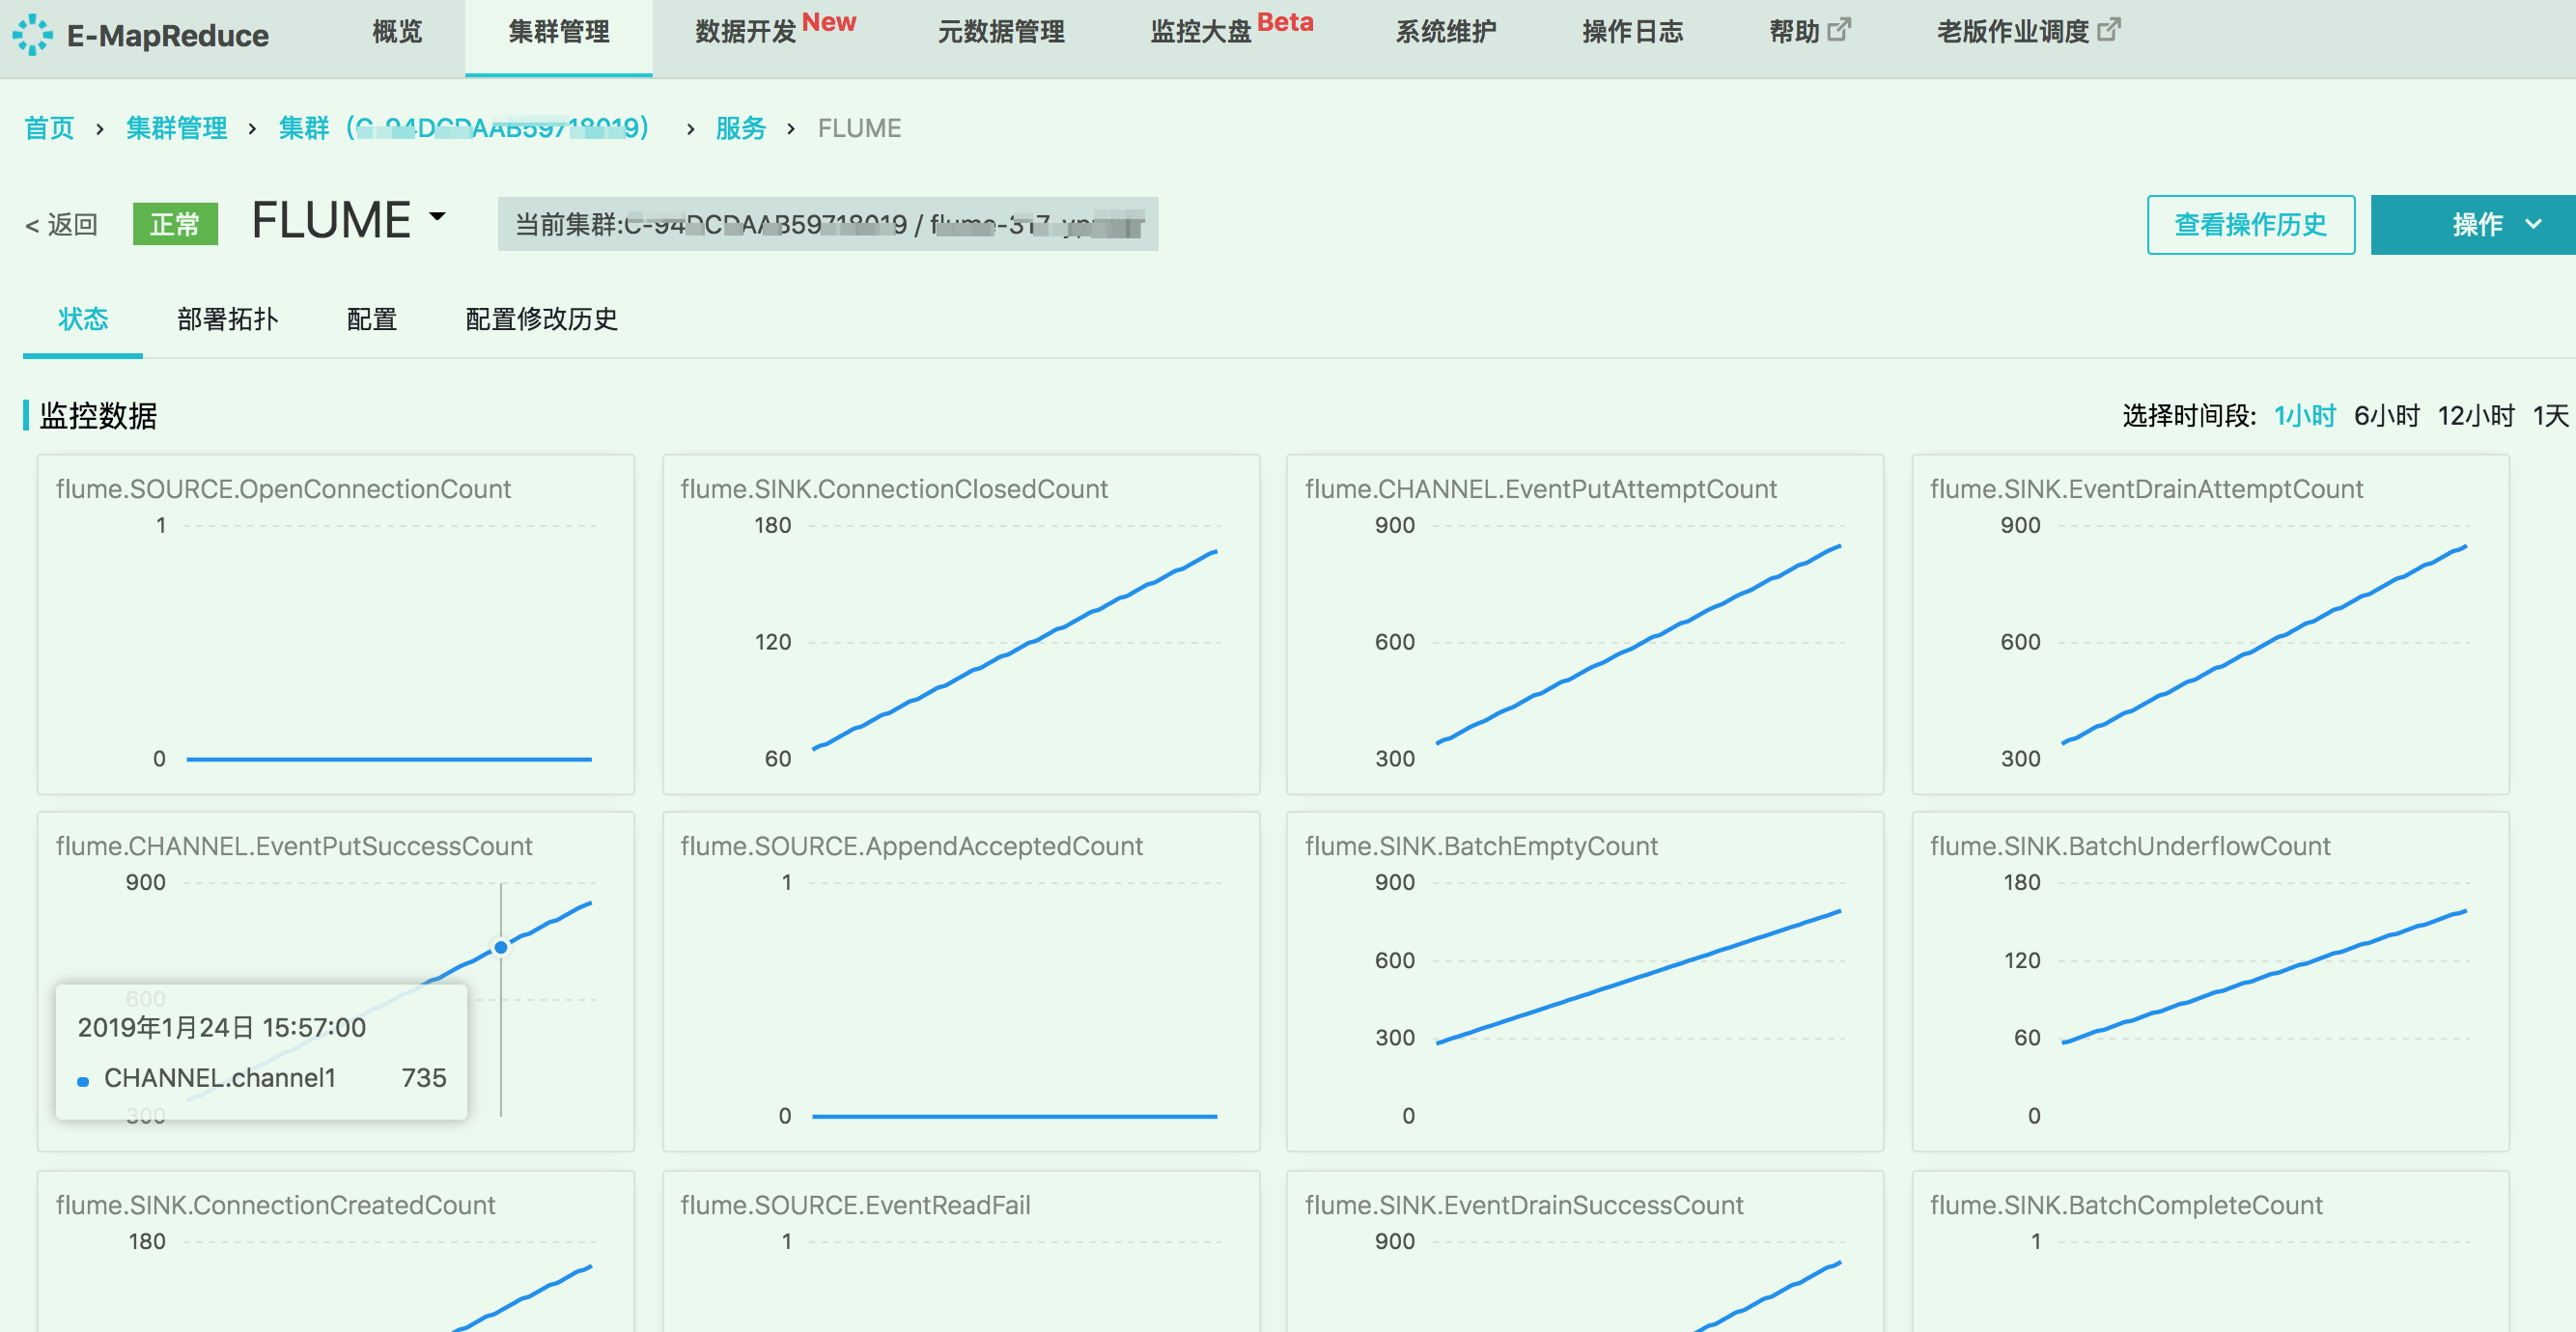Click the flume.SOURCE.AppendAcceptedCount chart
2576x1332 pixels.
[x=960, y=981]
